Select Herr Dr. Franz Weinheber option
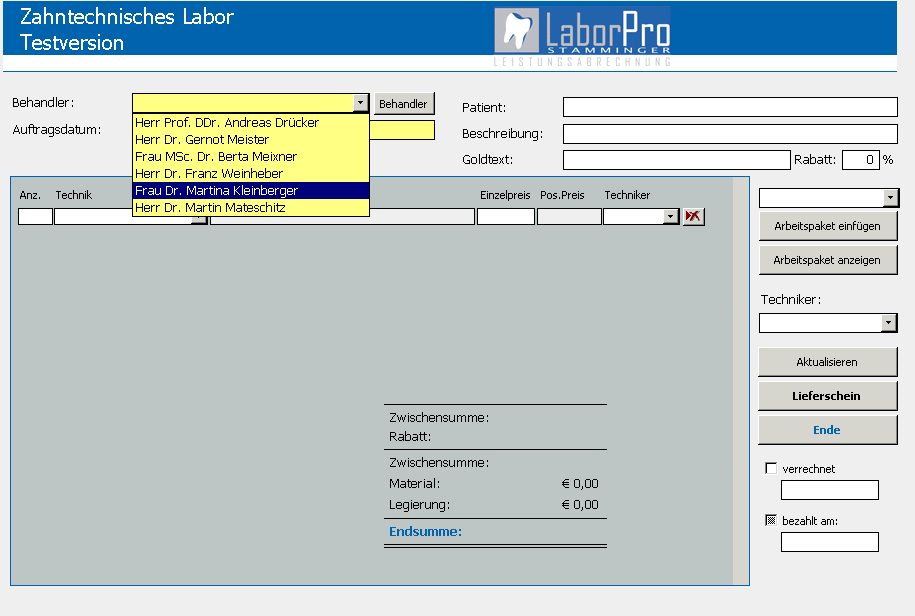This screenshot has width=915, height=616. [209, 174]
